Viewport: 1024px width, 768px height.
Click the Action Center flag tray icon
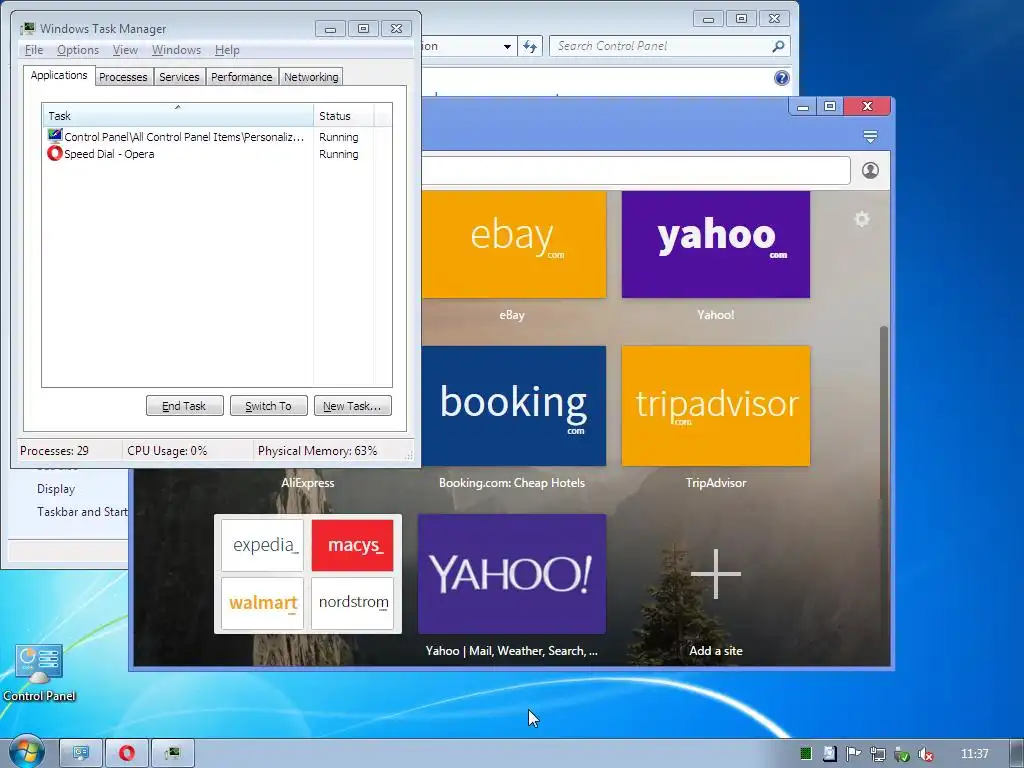pyautogui.click(x=853, y=754)
